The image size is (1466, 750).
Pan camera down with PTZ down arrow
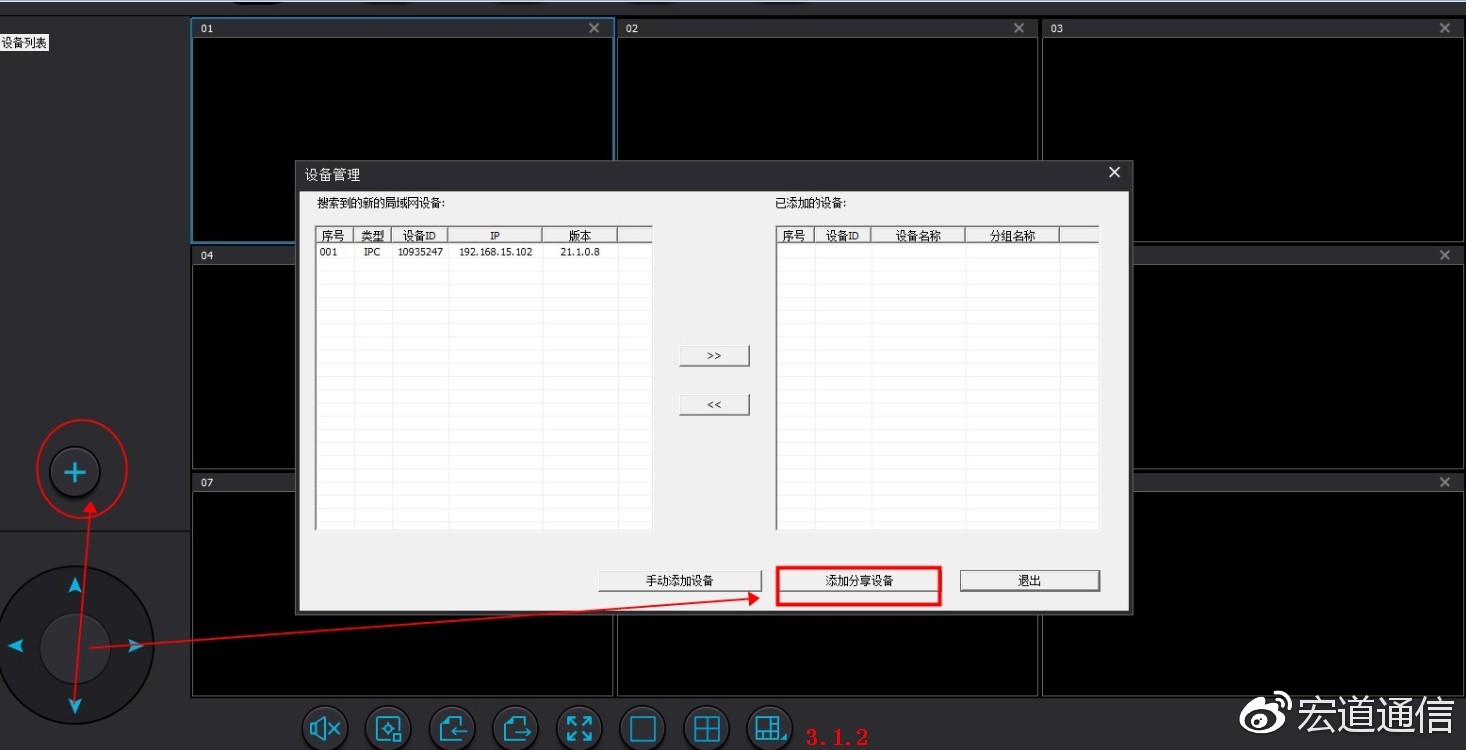pos(75,707)
